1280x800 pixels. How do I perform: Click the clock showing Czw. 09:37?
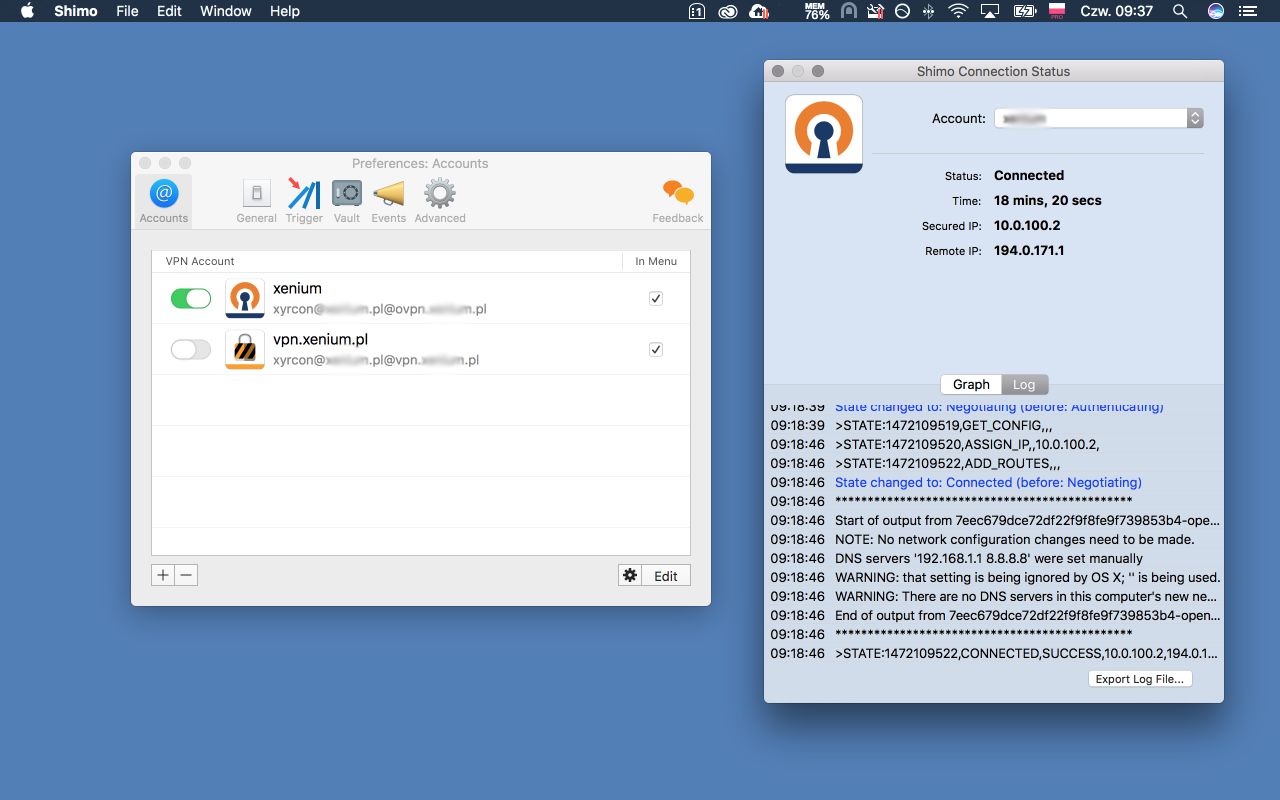click(x=1117, y=11)
